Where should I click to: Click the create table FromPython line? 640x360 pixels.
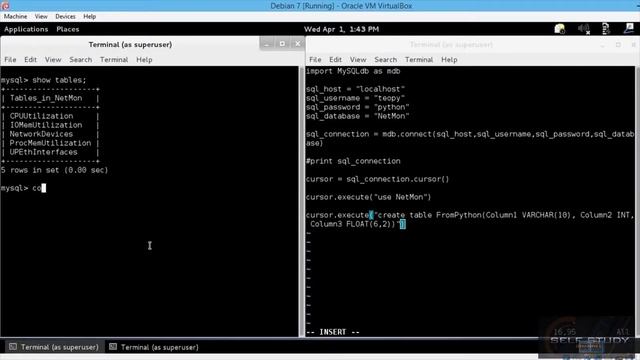tap(470, 219)
